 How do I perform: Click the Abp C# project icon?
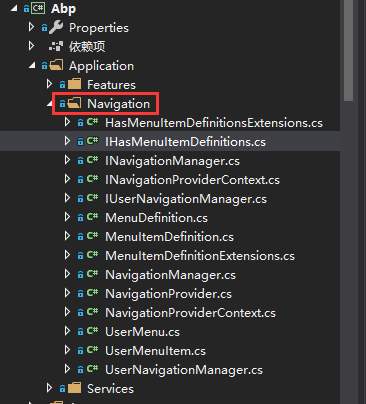tap(38, 8)
